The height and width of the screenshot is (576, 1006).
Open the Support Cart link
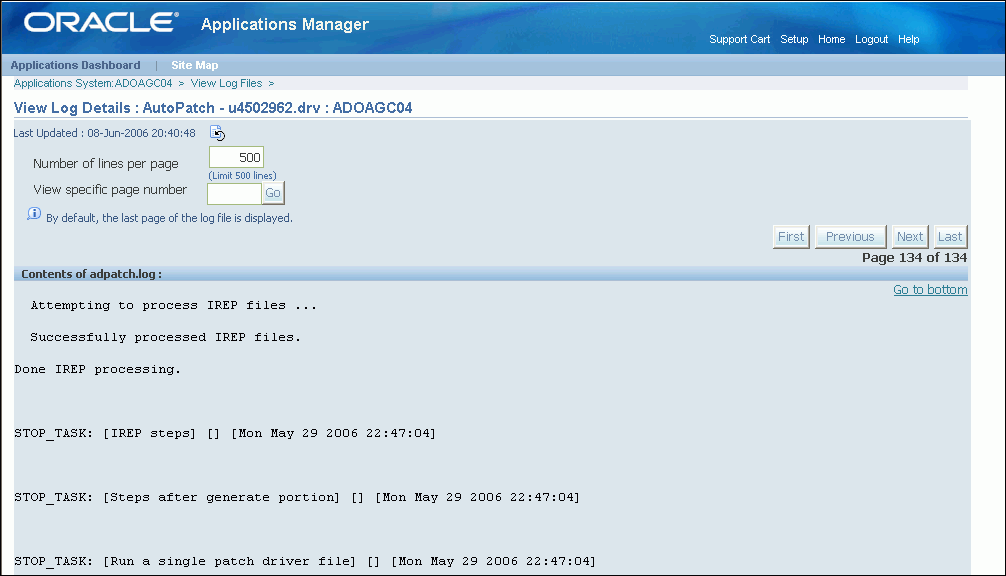pos(739,39)
